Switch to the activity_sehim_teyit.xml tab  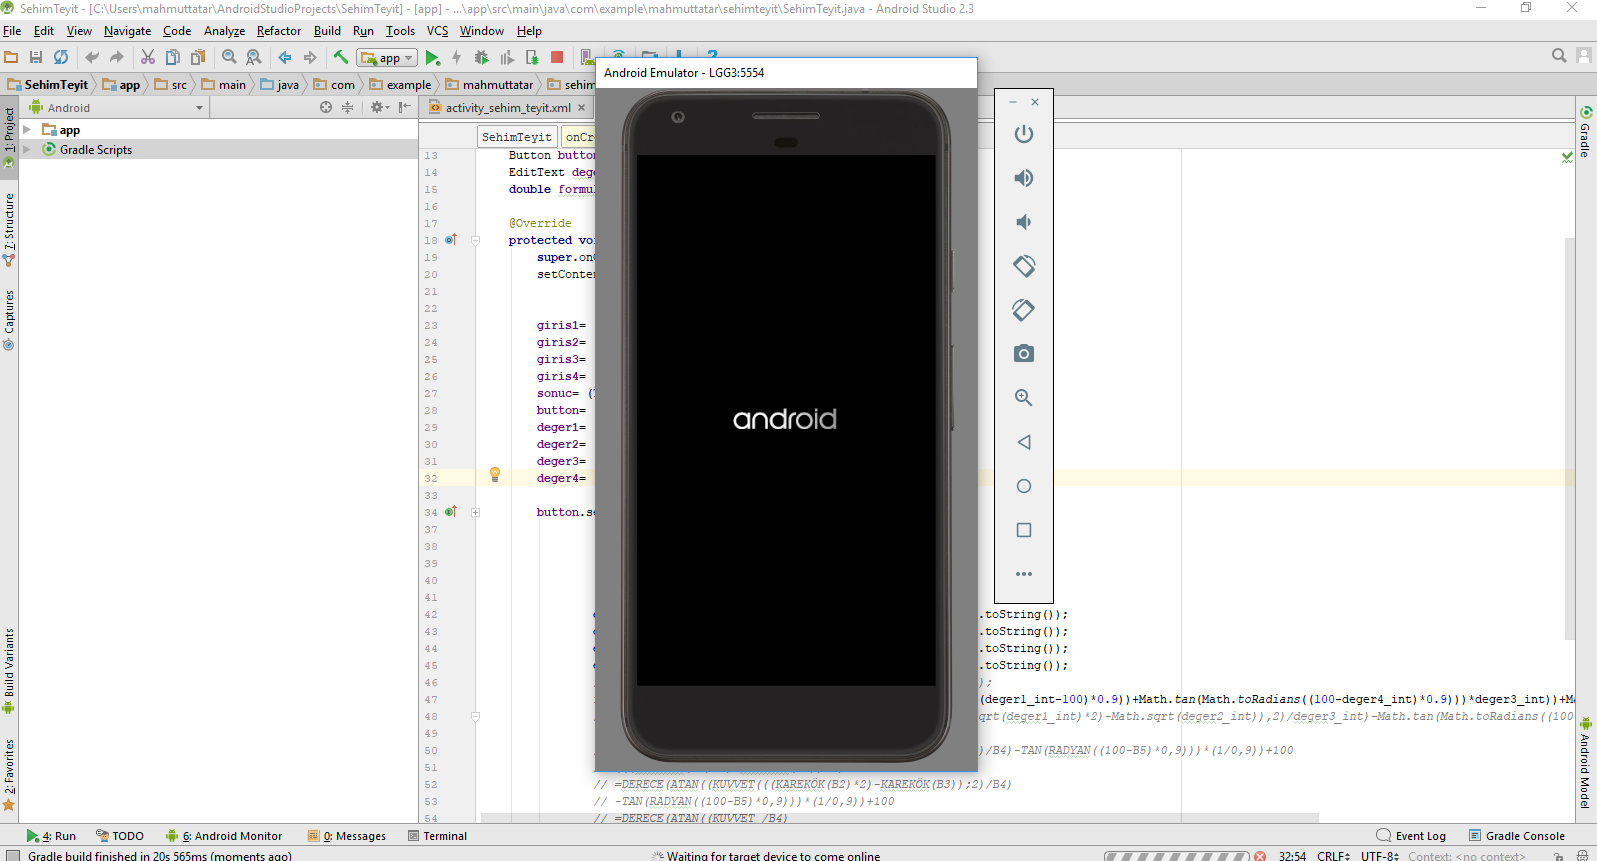click(x=507, y=108)
